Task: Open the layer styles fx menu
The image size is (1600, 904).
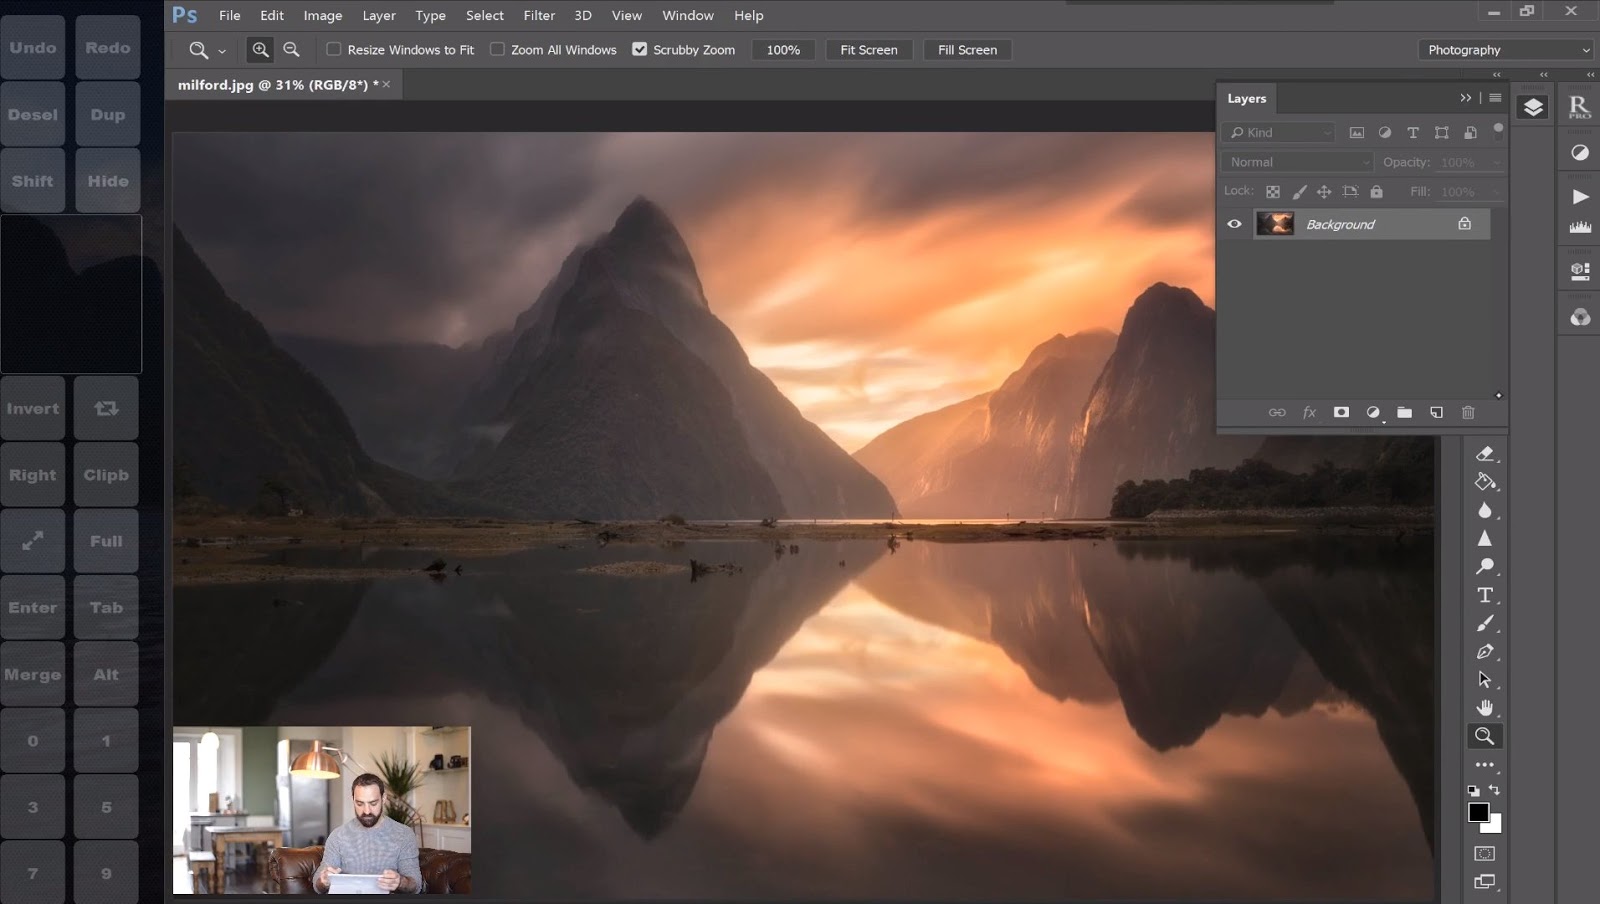Action: (x=1309, y=411)
